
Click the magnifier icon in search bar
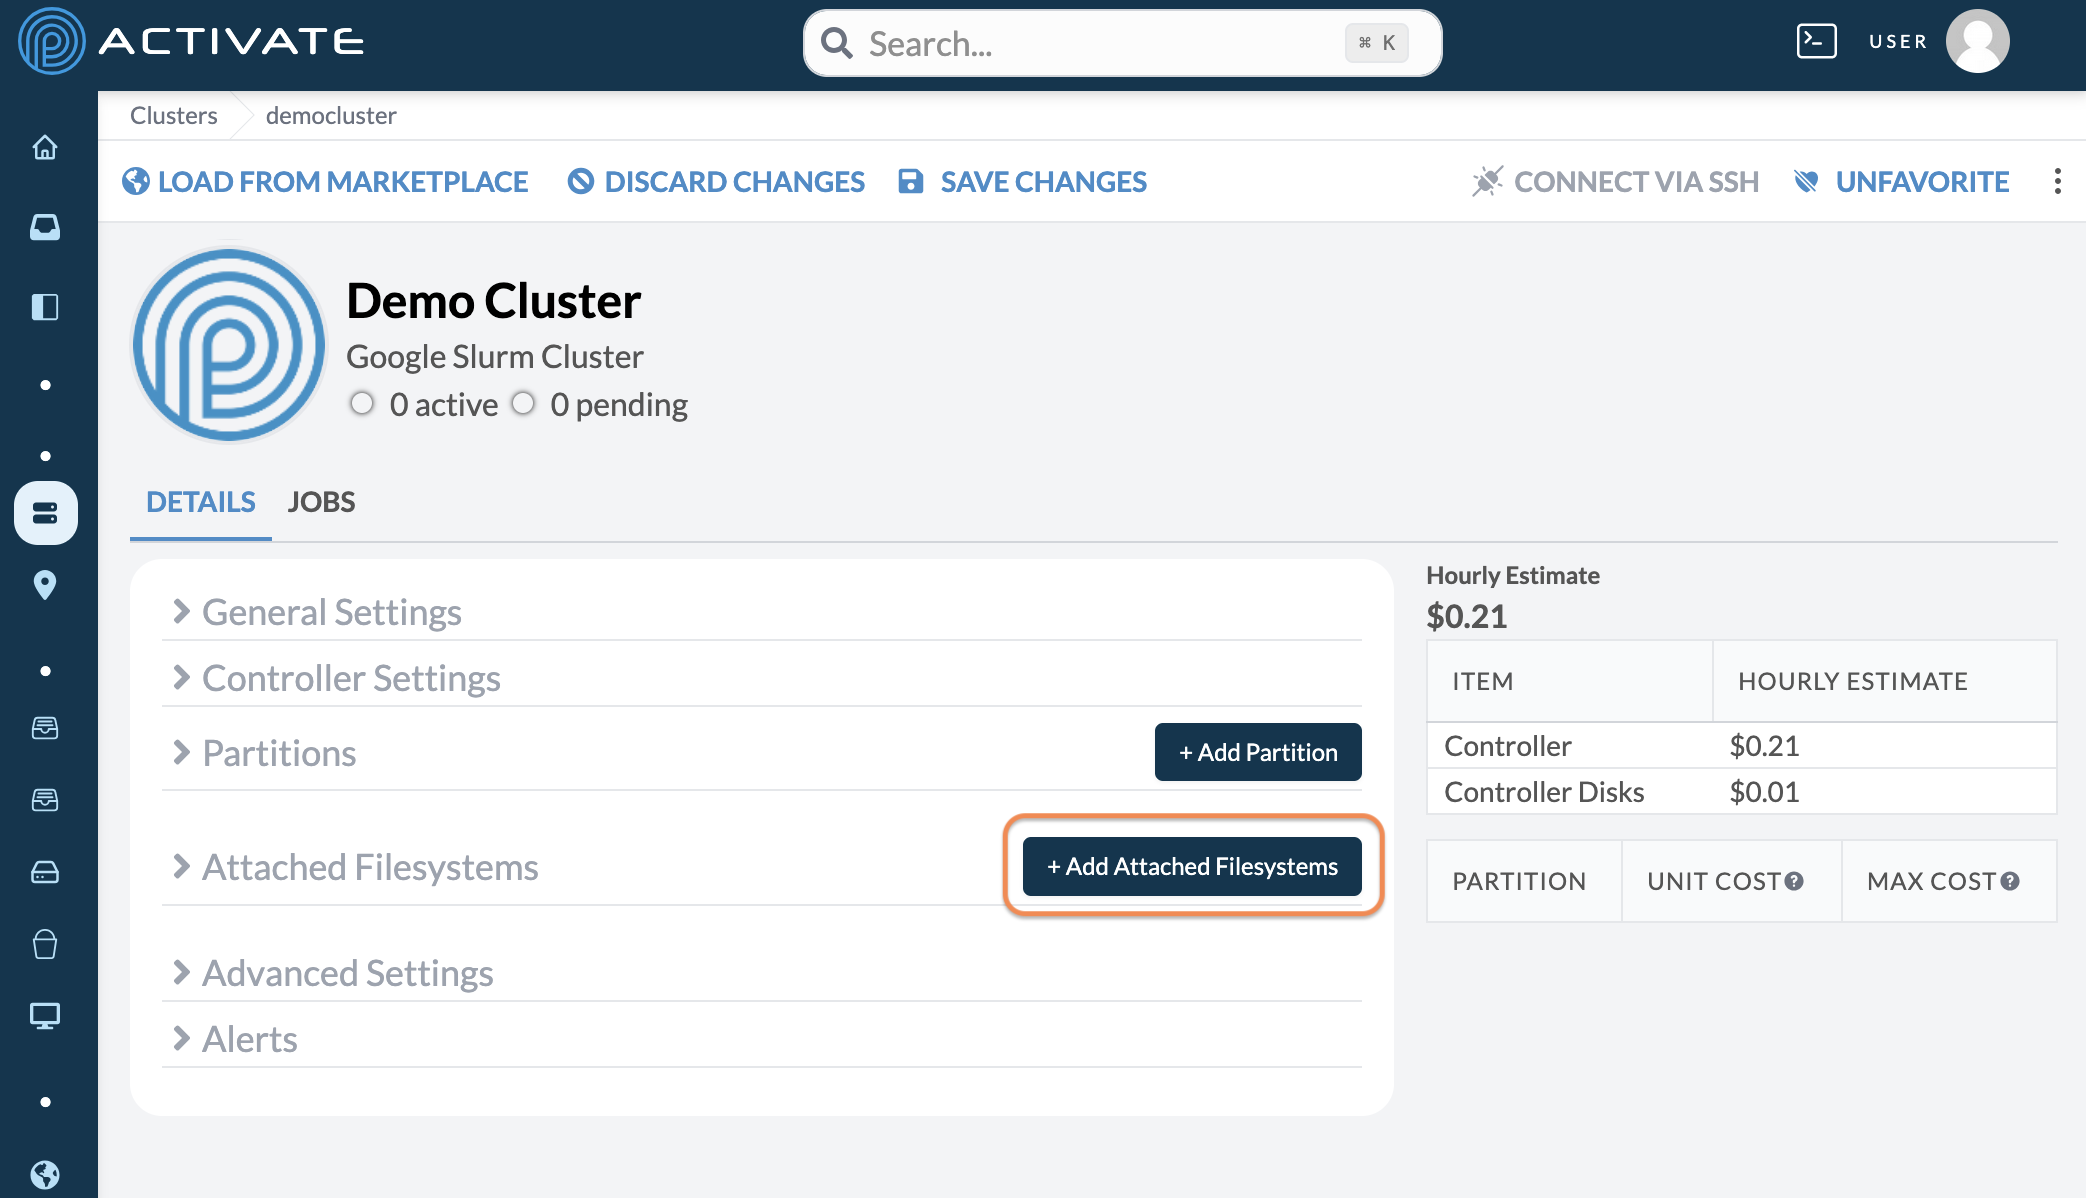click(836, 43)
